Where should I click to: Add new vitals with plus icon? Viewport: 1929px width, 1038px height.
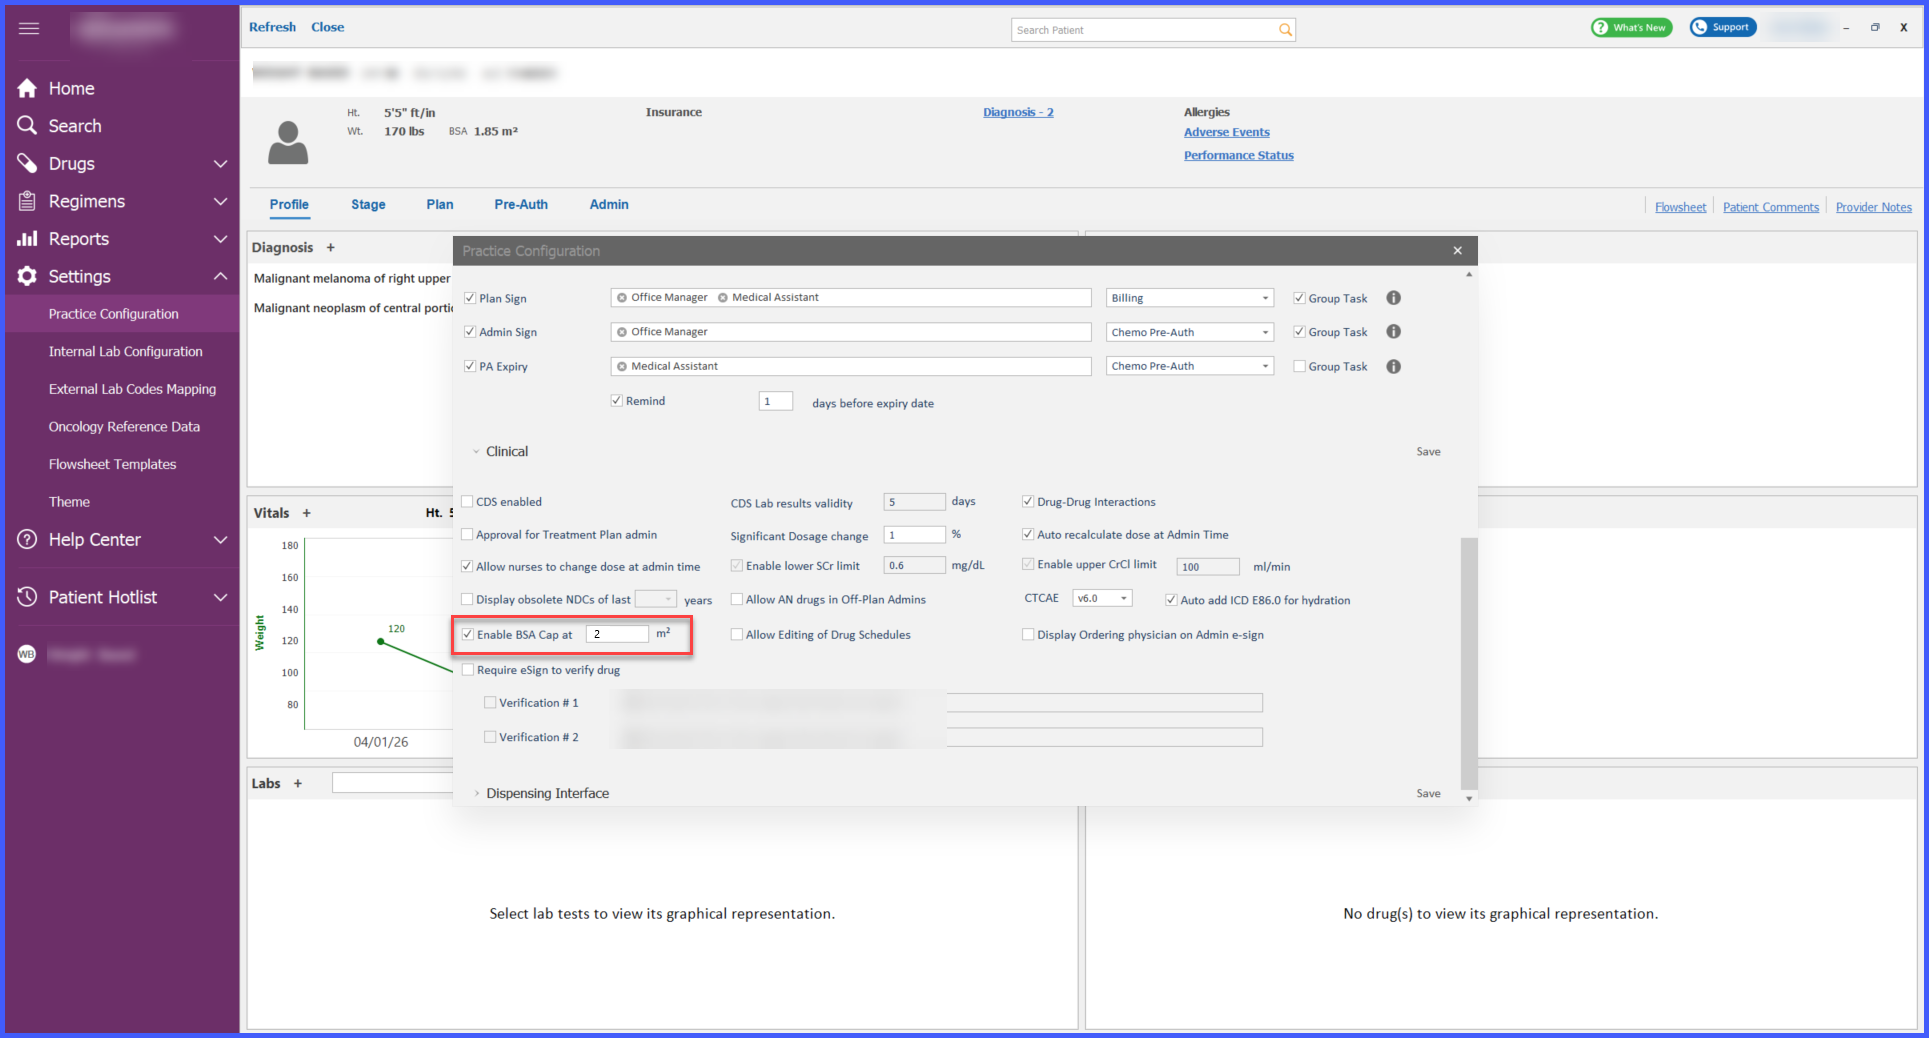(x=307, y=513)
